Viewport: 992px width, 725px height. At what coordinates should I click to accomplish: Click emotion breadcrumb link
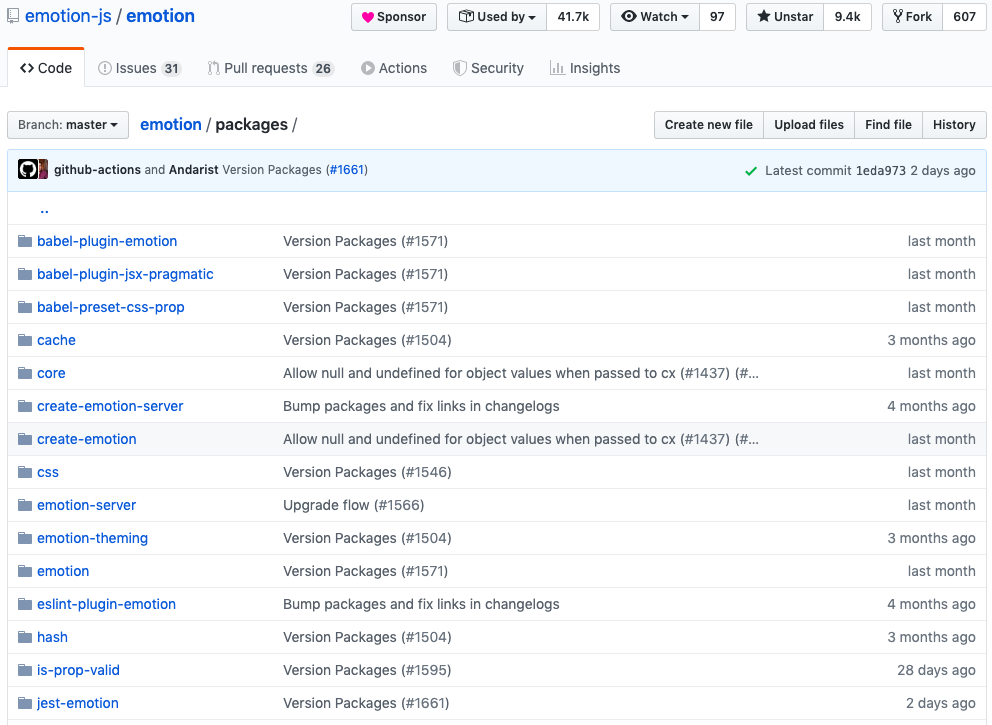[171, 125]
